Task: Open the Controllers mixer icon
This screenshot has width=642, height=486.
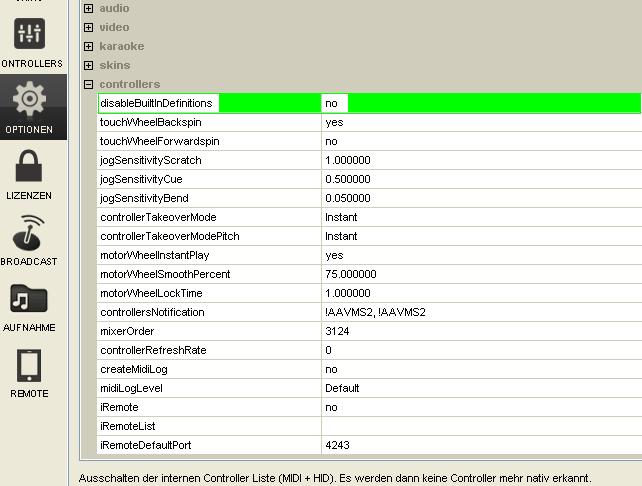Action: 30,35
